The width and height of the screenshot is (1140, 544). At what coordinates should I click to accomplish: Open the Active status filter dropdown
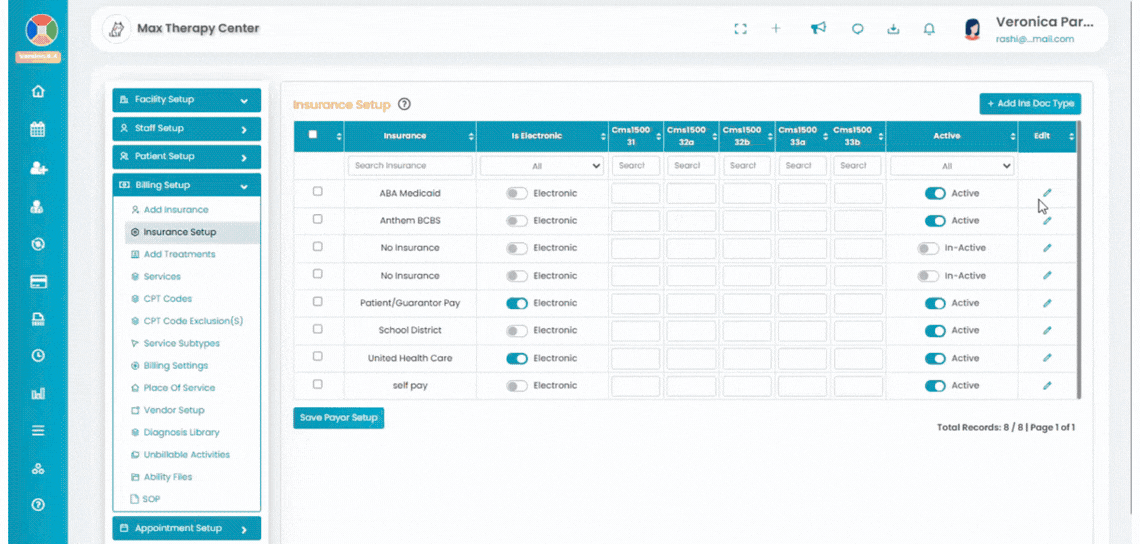[951, 166]
